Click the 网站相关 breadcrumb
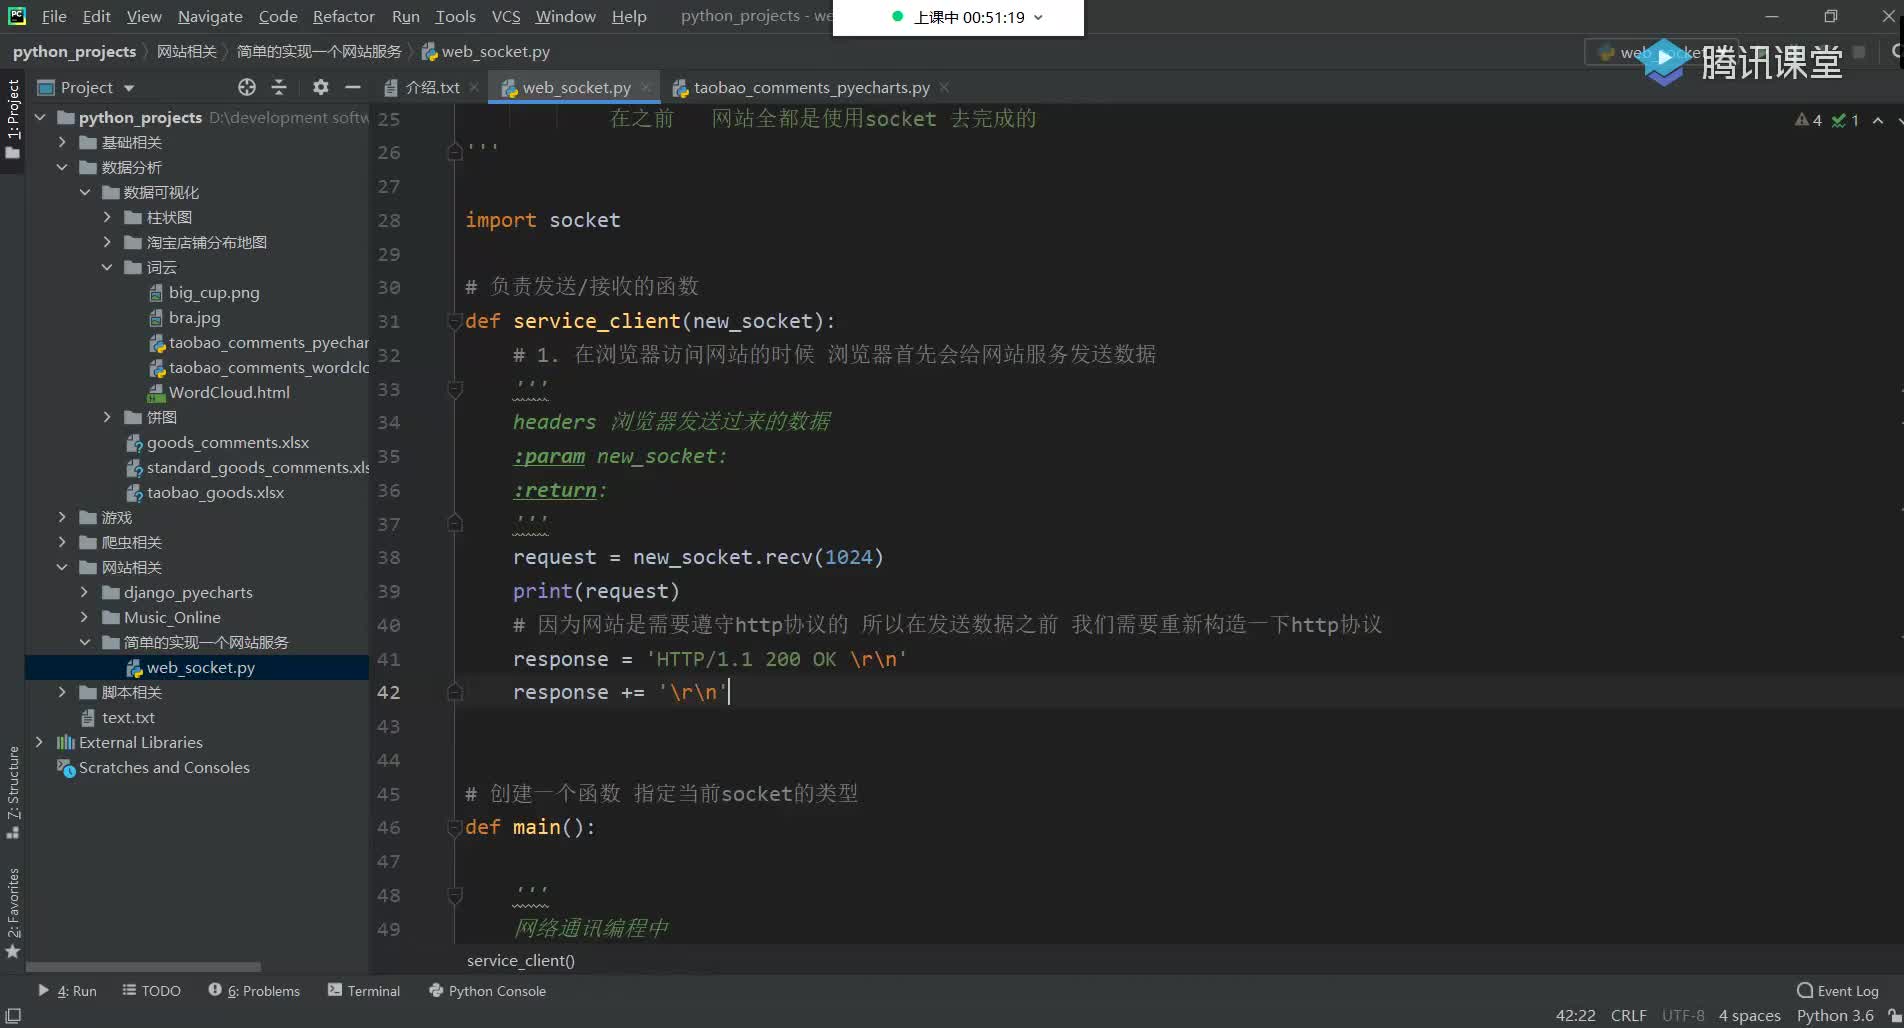 (187, 52)
